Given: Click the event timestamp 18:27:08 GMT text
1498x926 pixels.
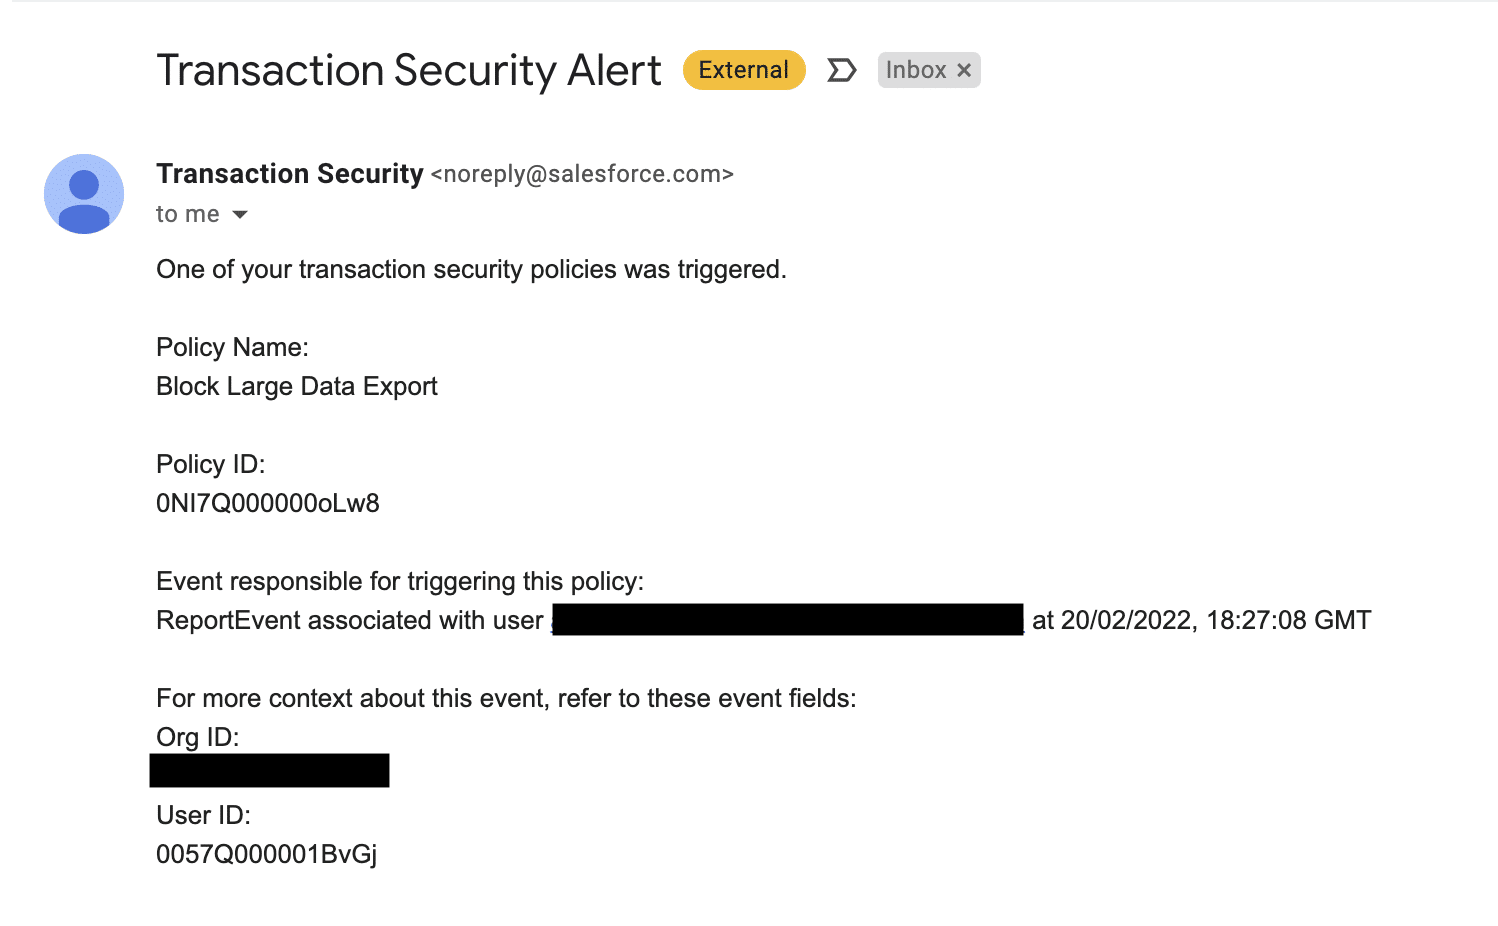Looking at the screenshot, I should [1289, 620].
